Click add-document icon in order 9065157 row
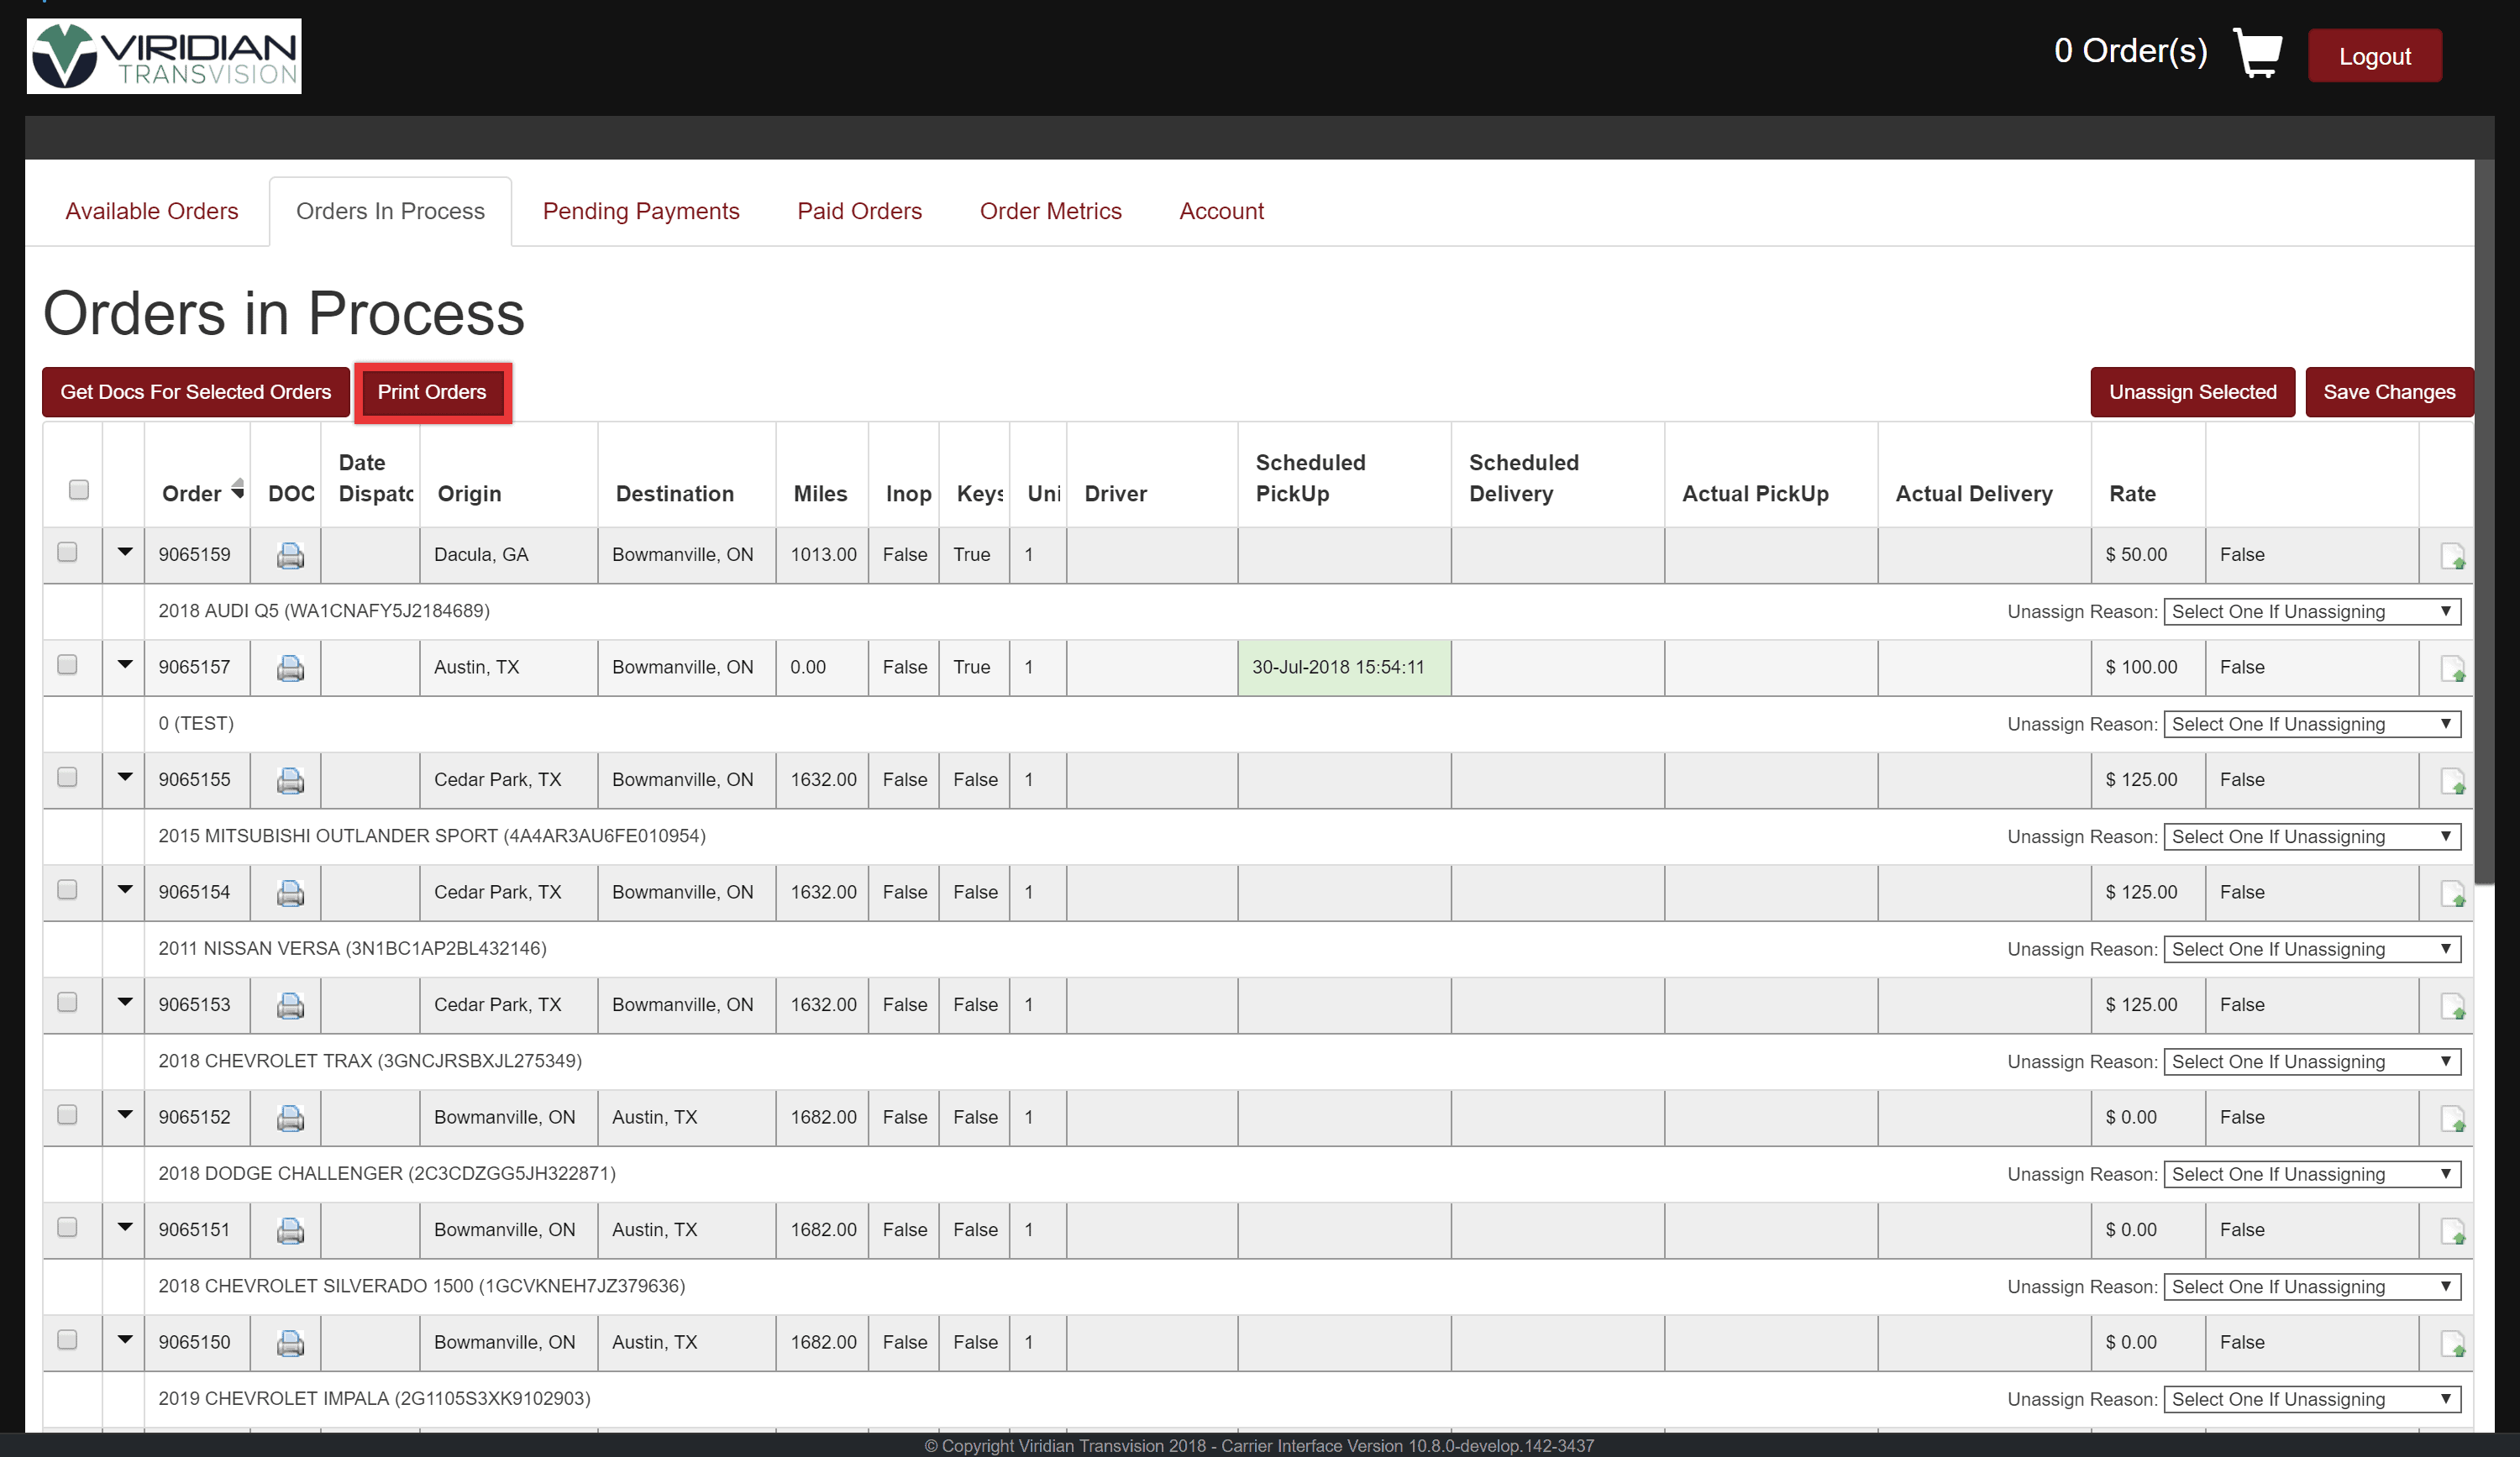The image size is (2520, 1457). (x=2452, y=668)
